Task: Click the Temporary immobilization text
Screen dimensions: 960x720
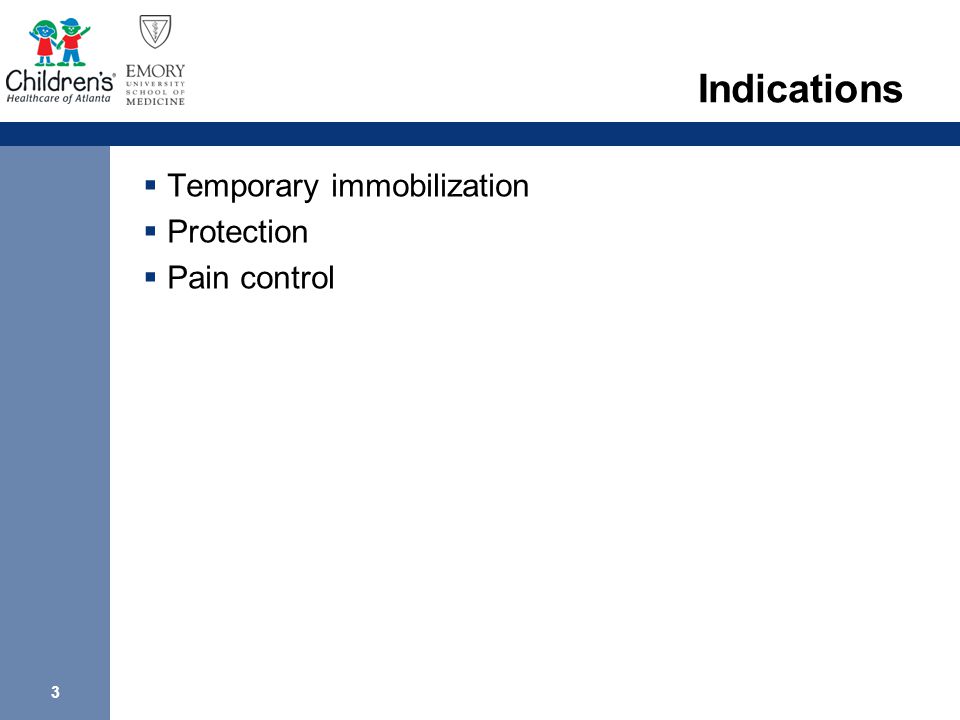Action: tap(348, 186)
